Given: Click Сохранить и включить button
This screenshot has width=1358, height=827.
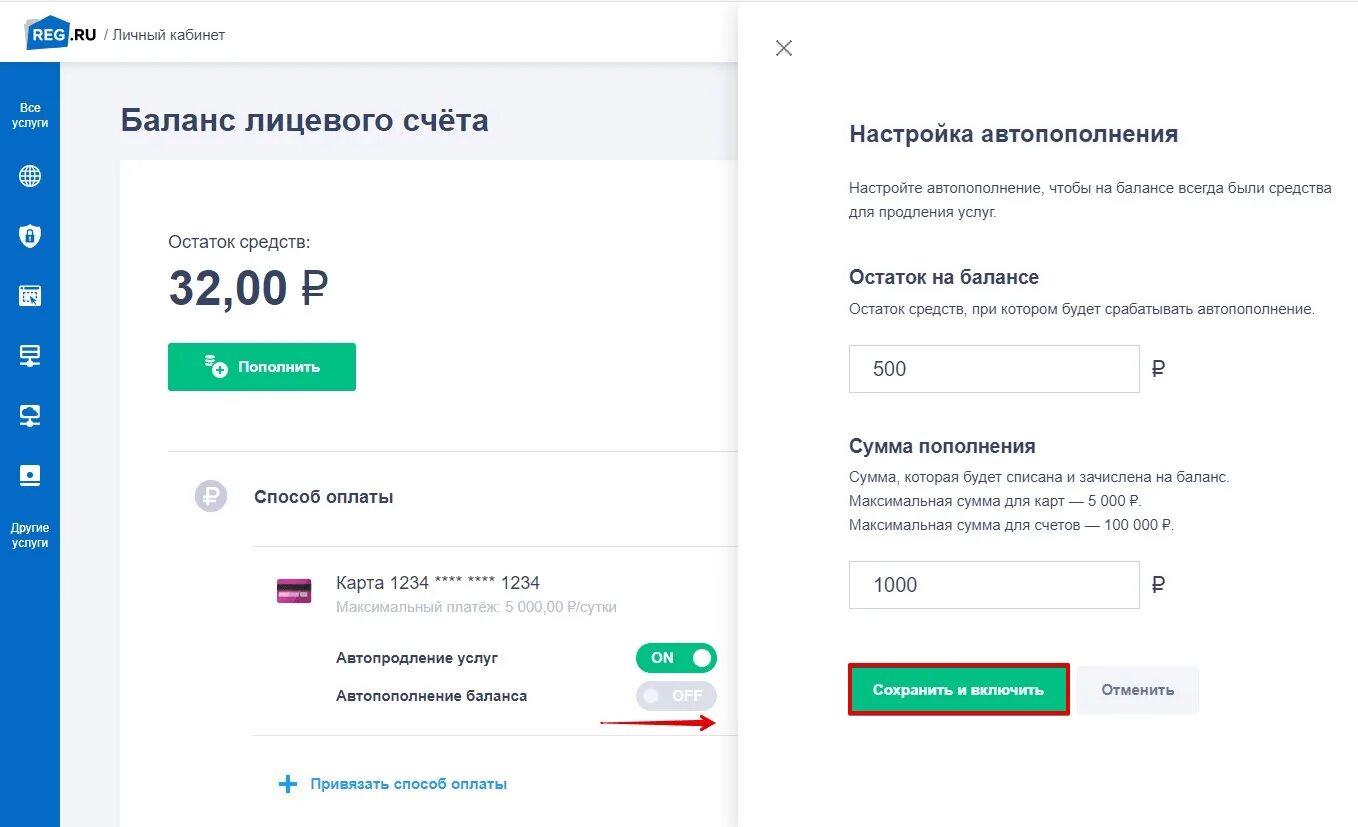Looking at the screenshot, I should coord(958,690).
